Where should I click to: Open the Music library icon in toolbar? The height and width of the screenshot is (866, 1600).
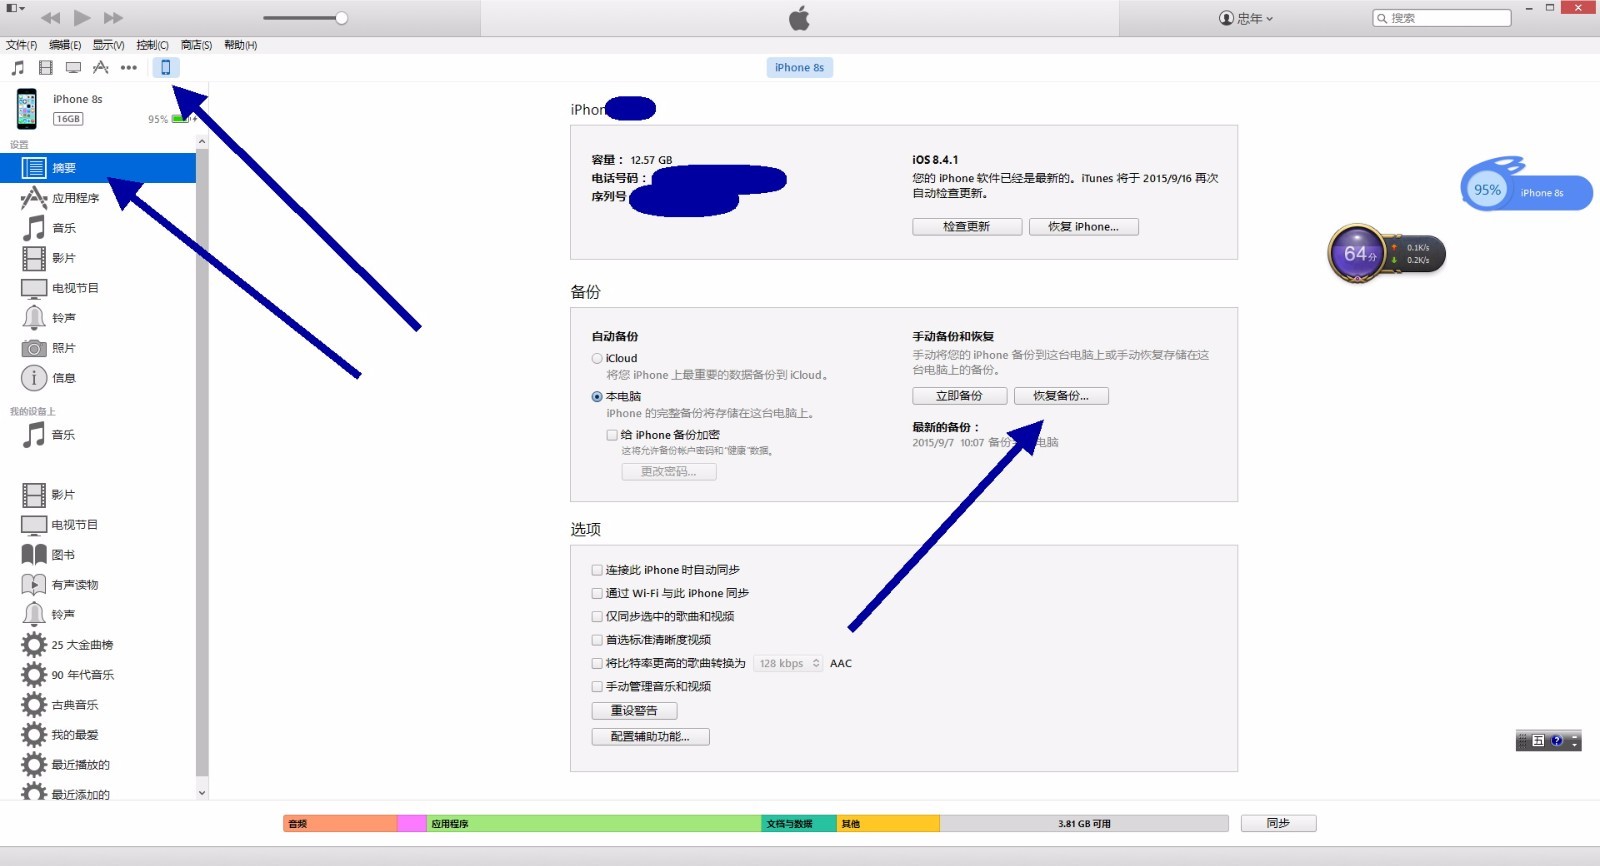tap(18, 68)
